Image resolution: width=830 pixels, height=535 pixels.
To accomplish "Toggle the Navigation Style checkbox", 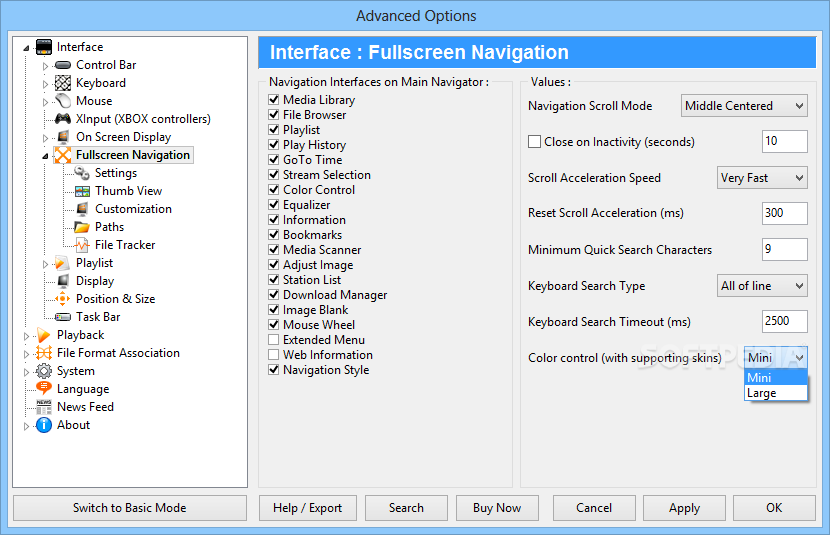I will pyautogui.click(x=274, y=369).
